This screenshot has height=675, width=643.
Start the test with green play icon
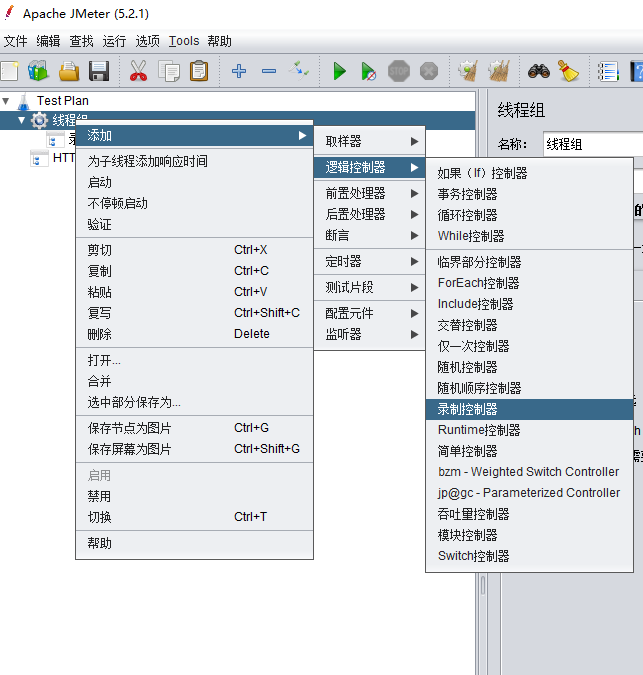[x=340, y=71]
